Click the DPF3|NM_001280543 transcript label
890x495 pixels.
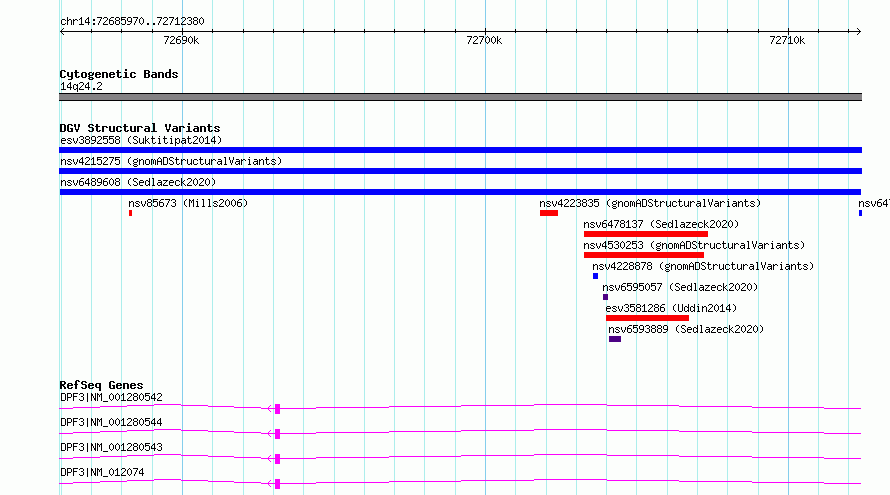111,447
